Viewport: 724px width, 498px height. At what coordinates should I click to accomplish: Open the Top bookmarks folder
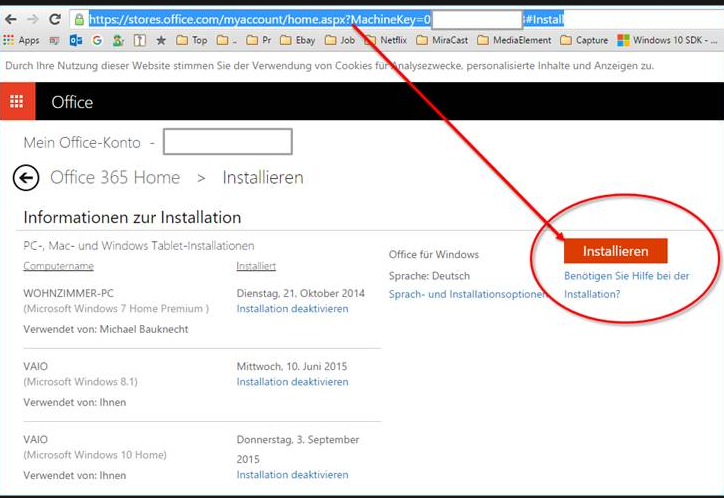(x=192, y=40)
